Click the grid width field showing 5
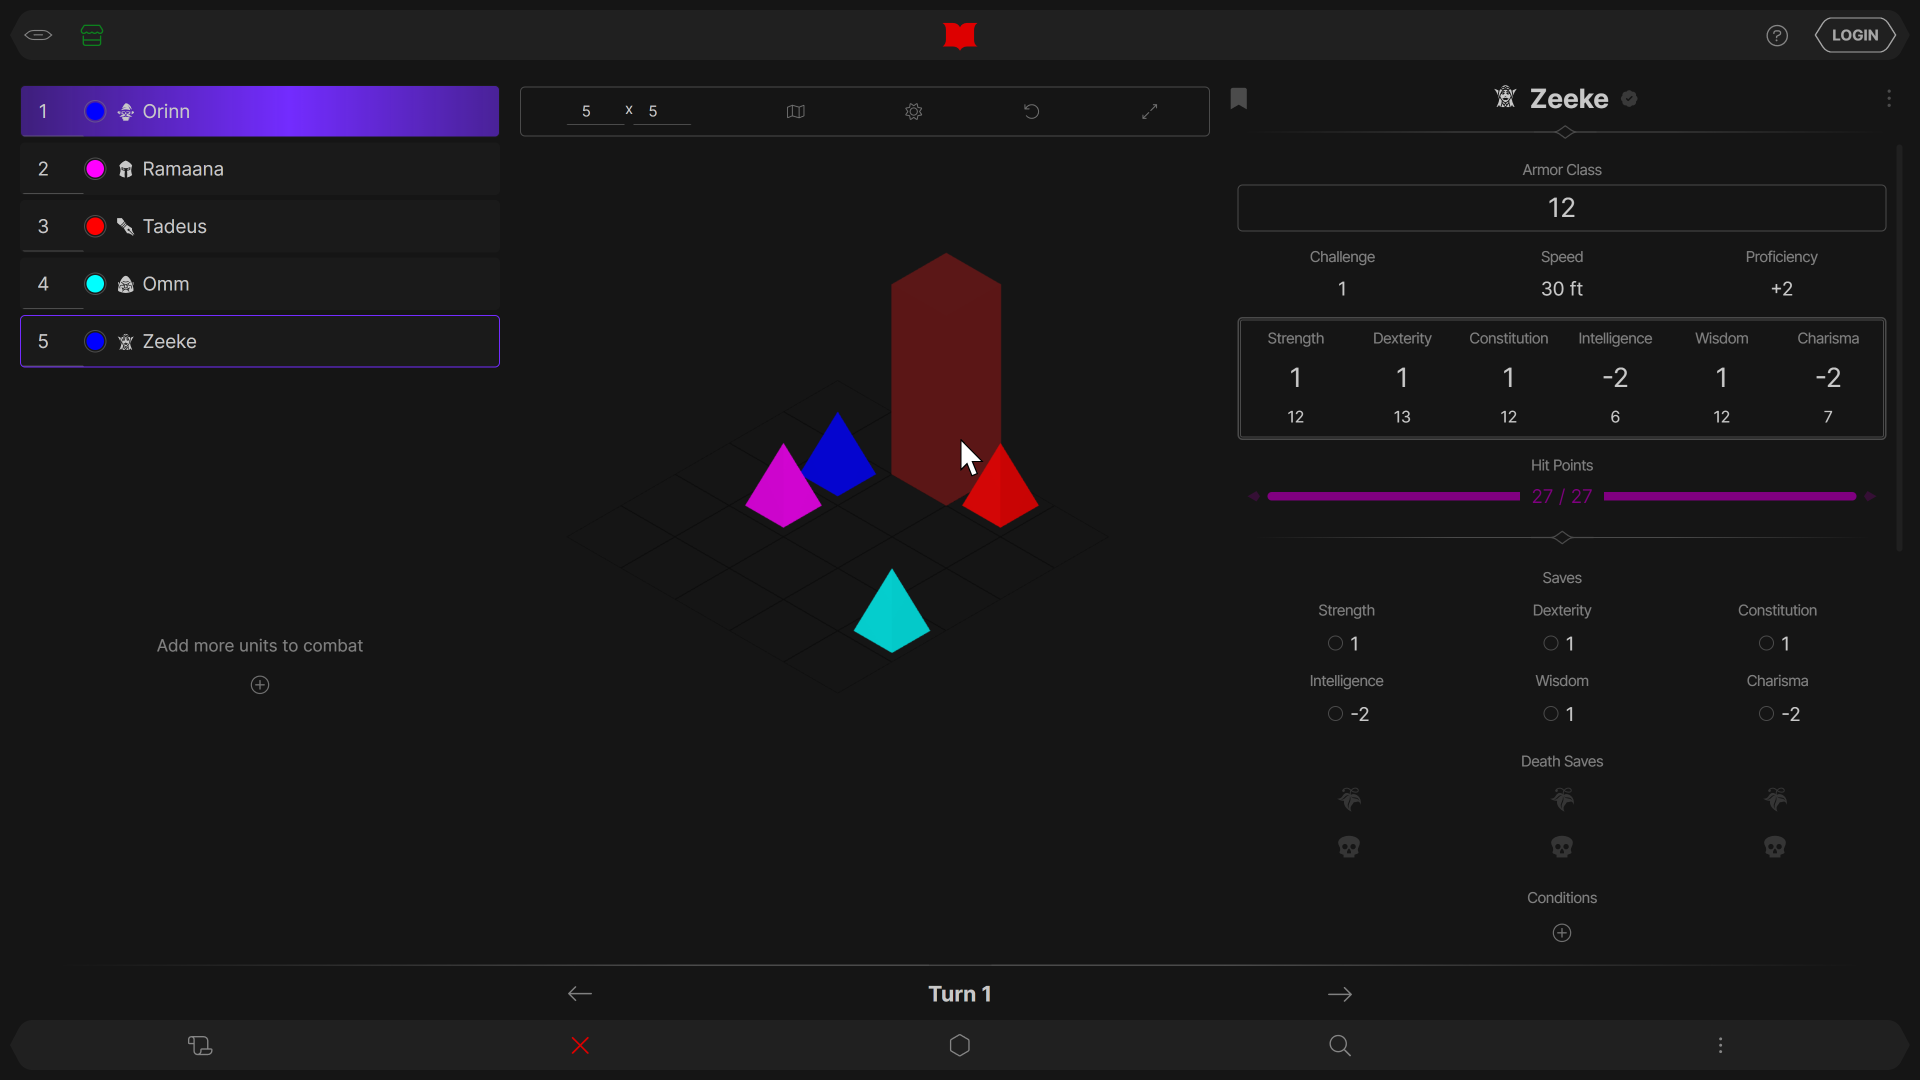The width and height of the screenshot is (1920, 1080). [594, 111]
